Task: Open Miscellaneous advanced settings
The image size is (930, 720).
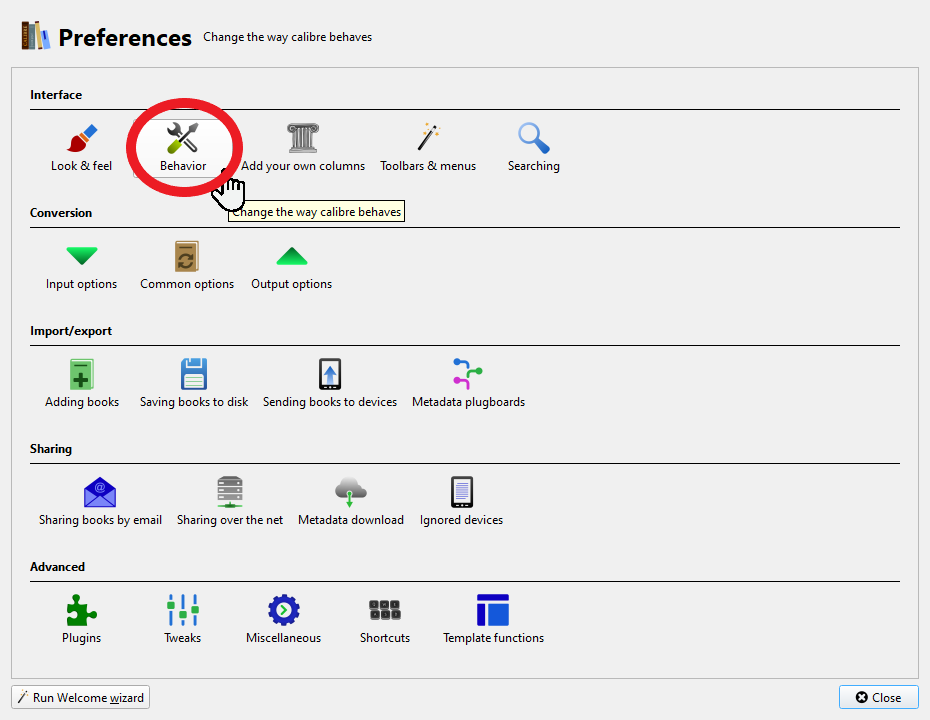Action: pos(283,620)
